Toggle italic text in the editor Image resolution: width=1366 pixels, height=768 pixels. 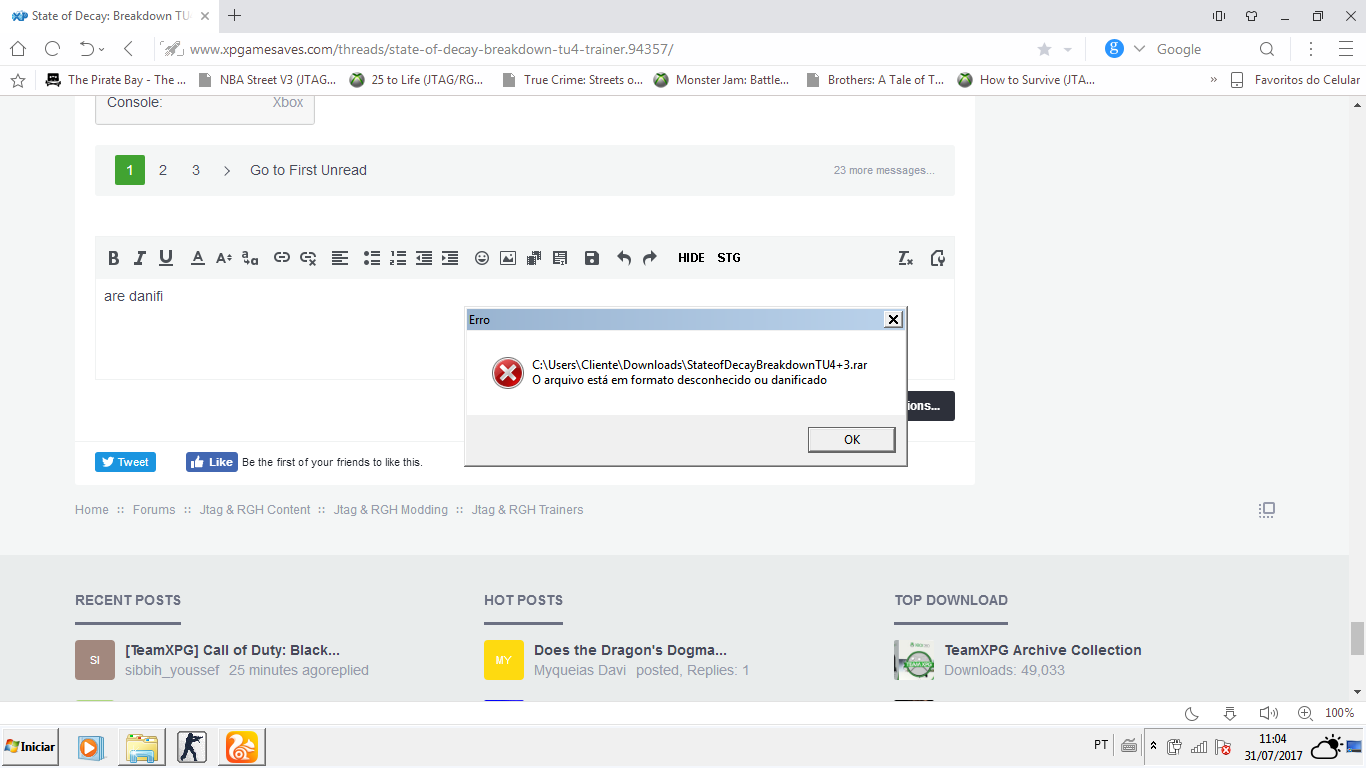coord(140,258)
